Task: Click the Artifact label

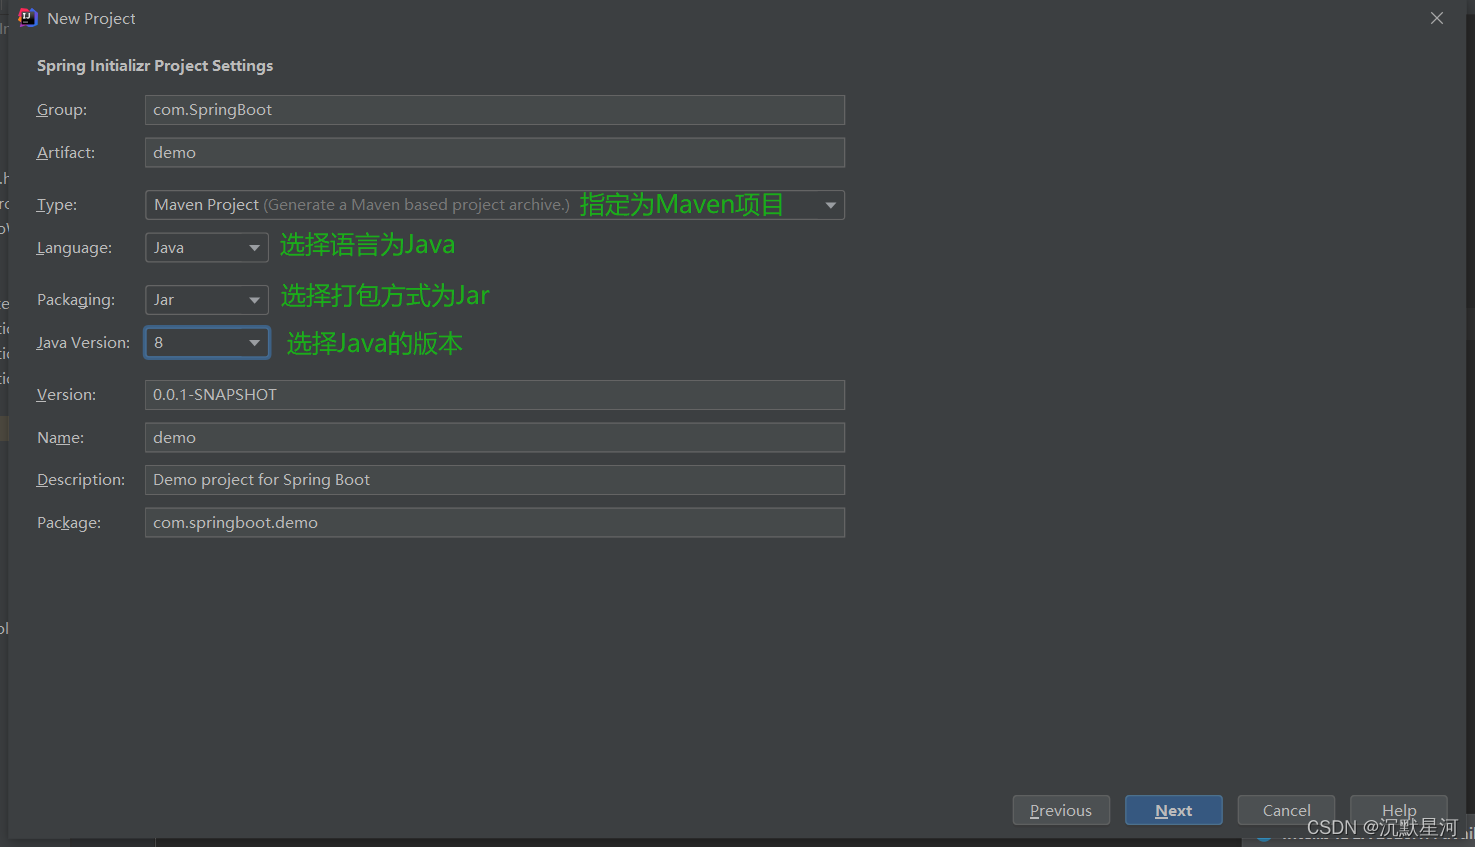Action: (x=66, y=153)
